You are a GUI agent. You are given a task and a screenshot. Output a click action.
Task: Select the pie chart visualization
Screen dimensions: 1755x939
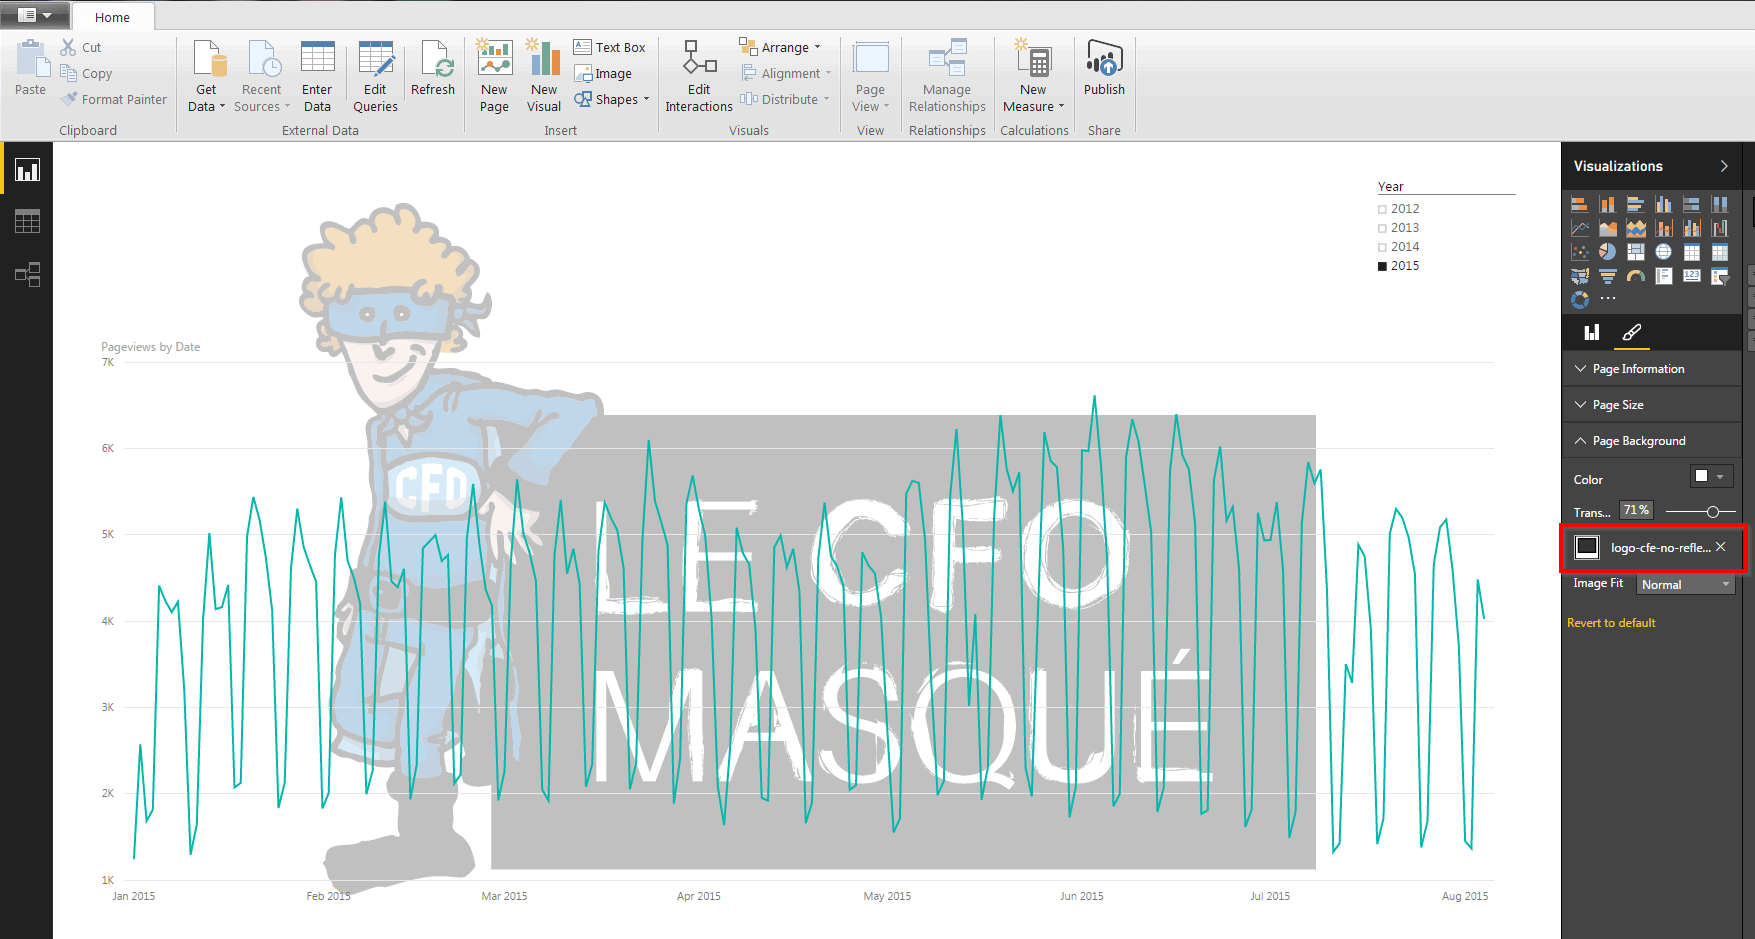click(x=1607, y=252)
